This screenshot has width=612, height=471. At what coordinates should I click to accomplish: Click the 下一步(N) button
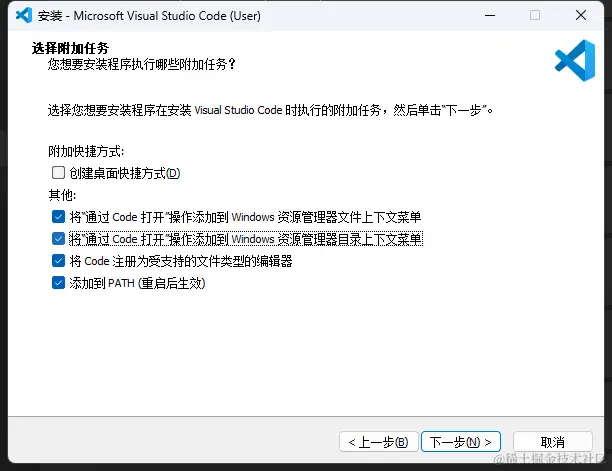[461, 442]
